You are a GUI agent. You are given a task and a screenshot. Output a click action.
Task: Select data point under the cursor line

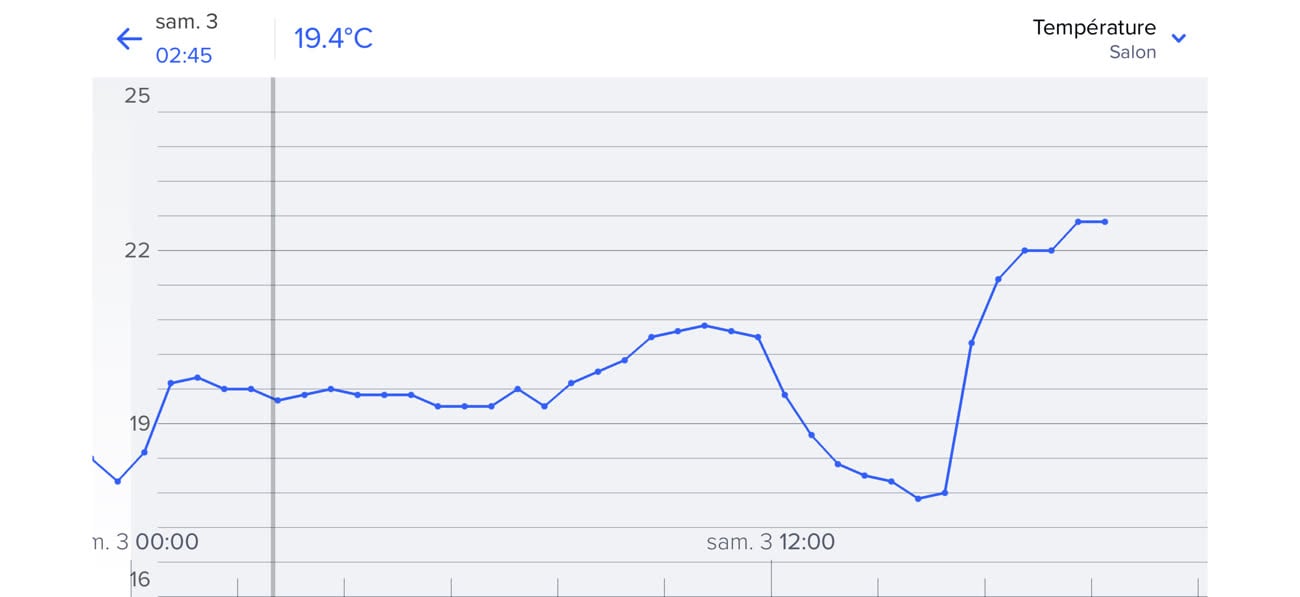coord(277,400)
